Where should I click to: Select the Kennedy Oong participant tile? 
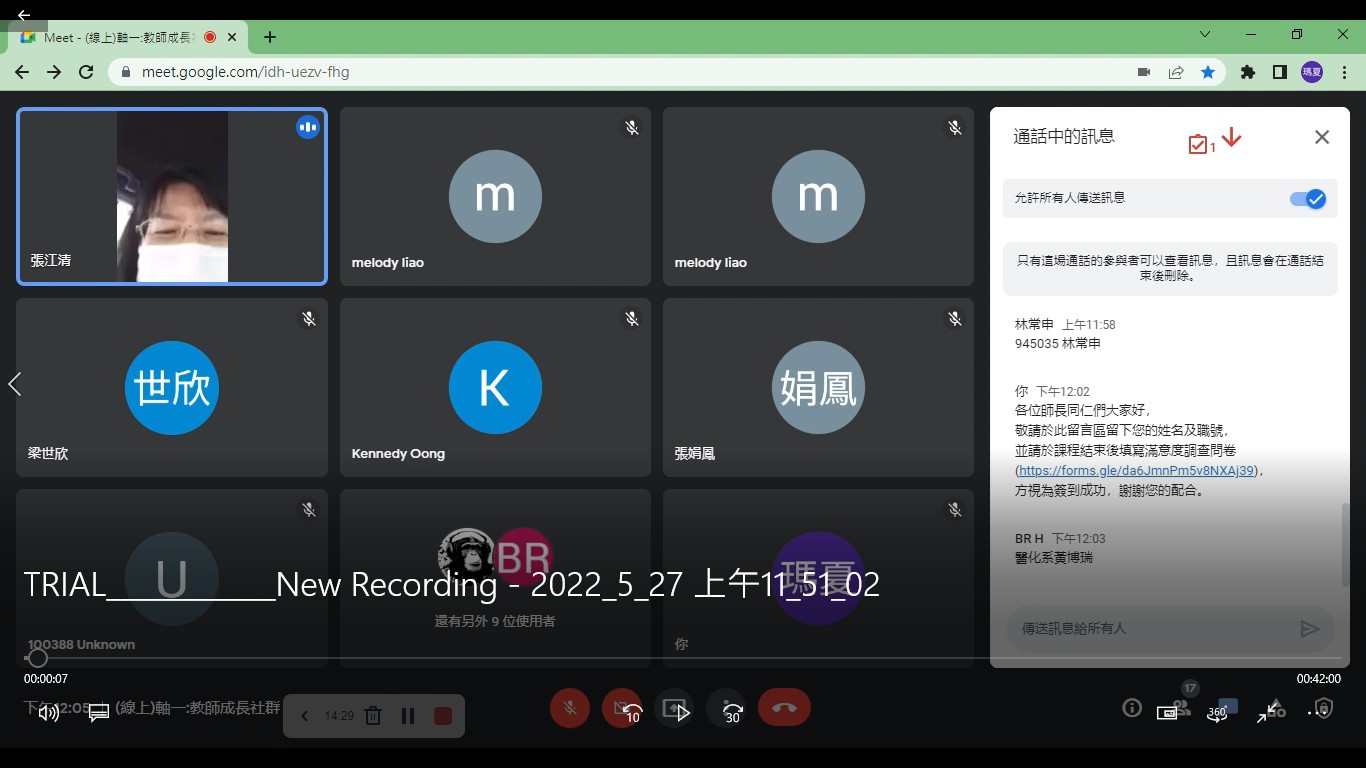click(x=495, y=387)
